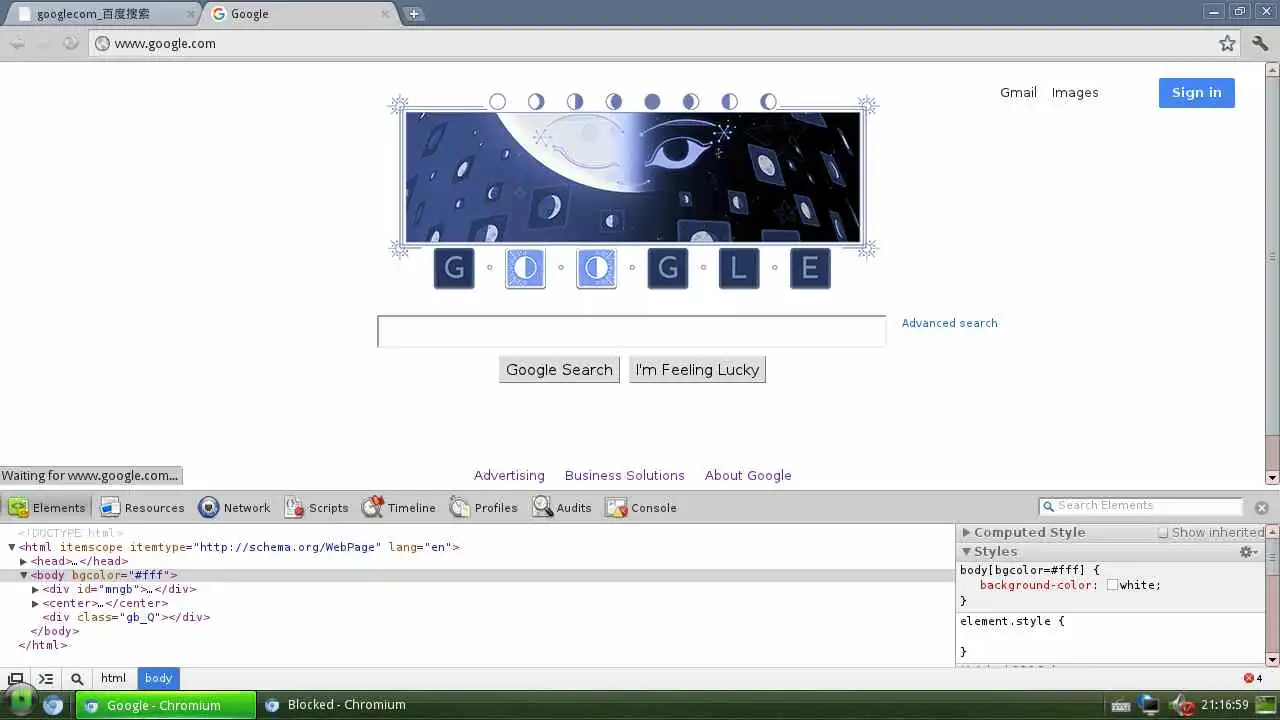Click the red error count indicator
1280x720 pixels.
click(x=1253, y=678)
